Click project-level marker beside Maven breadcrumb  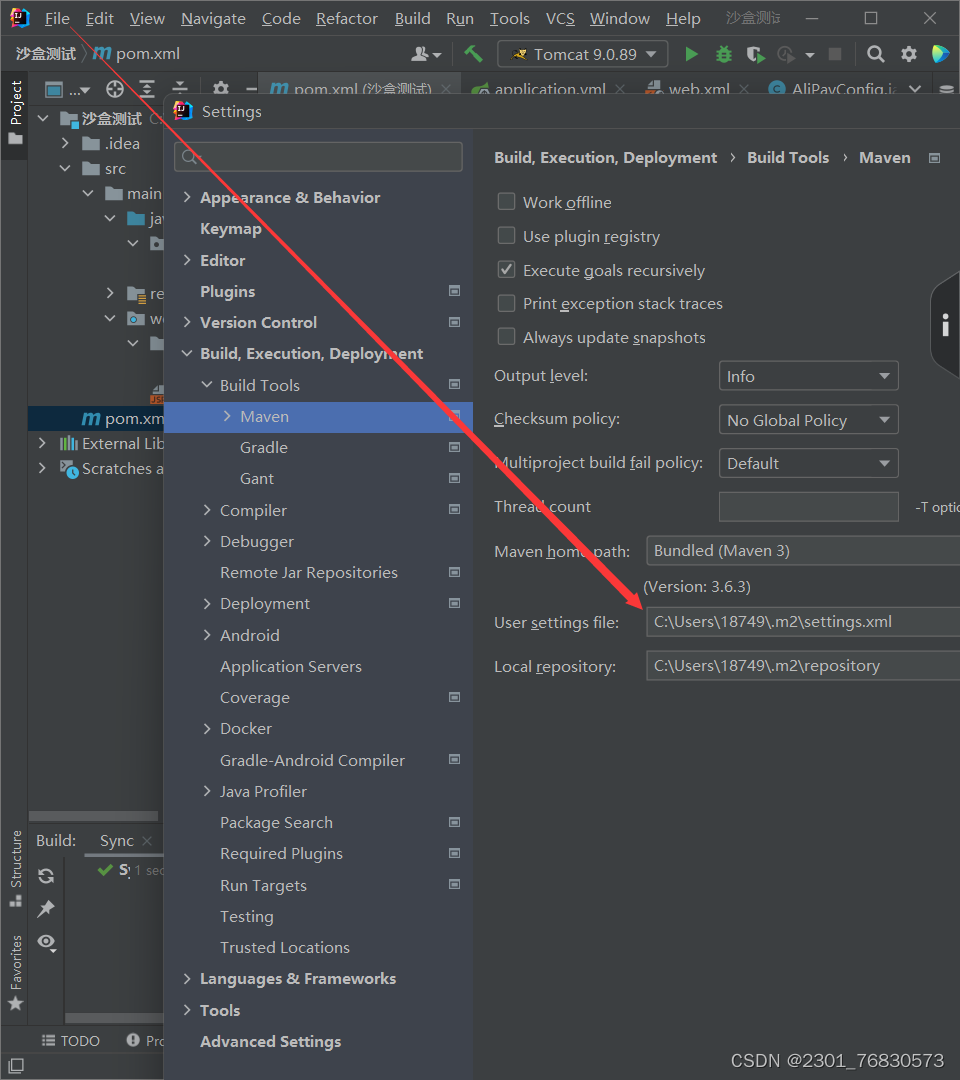(935, 158)
